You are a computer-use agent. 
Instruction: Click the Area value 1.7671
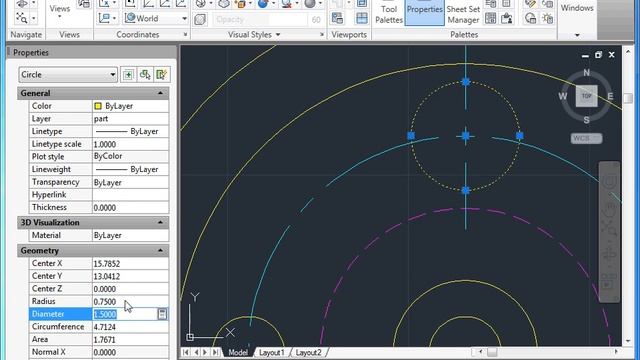[x=130, y=340]
